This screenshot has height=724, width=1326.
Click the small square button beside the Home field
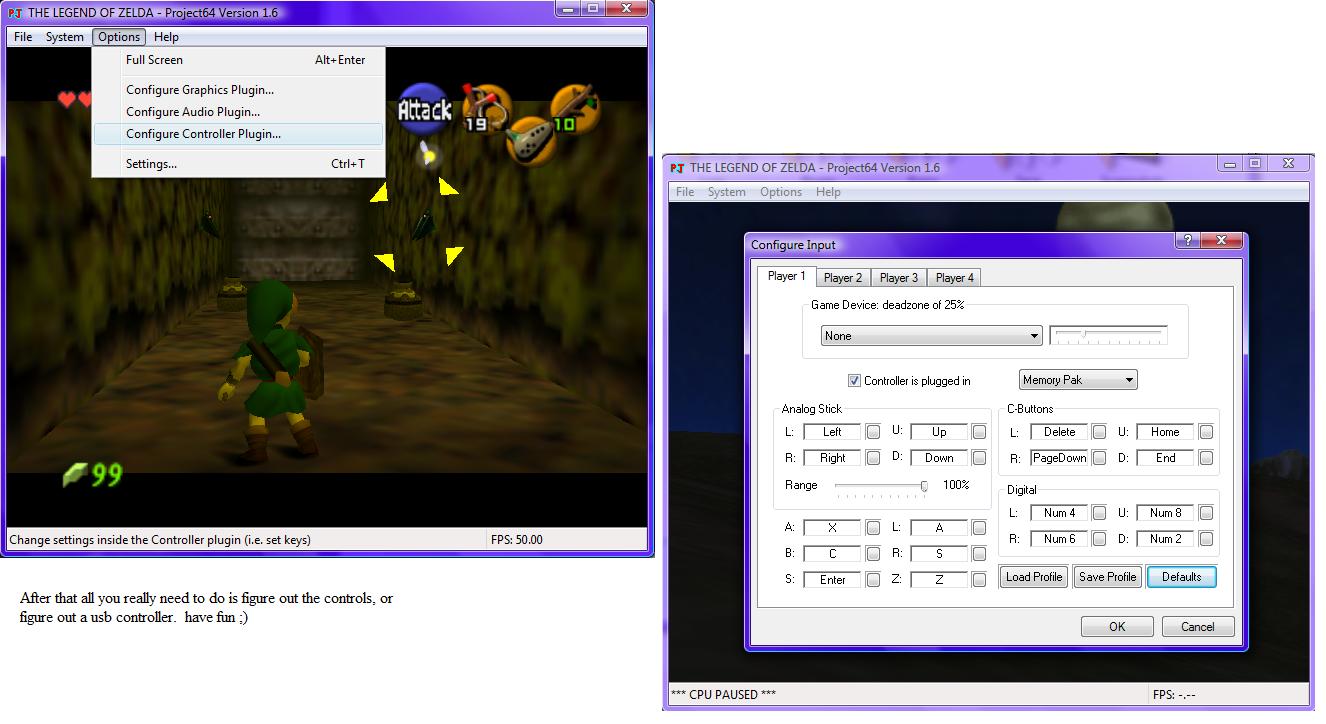tap(1206, 432)
